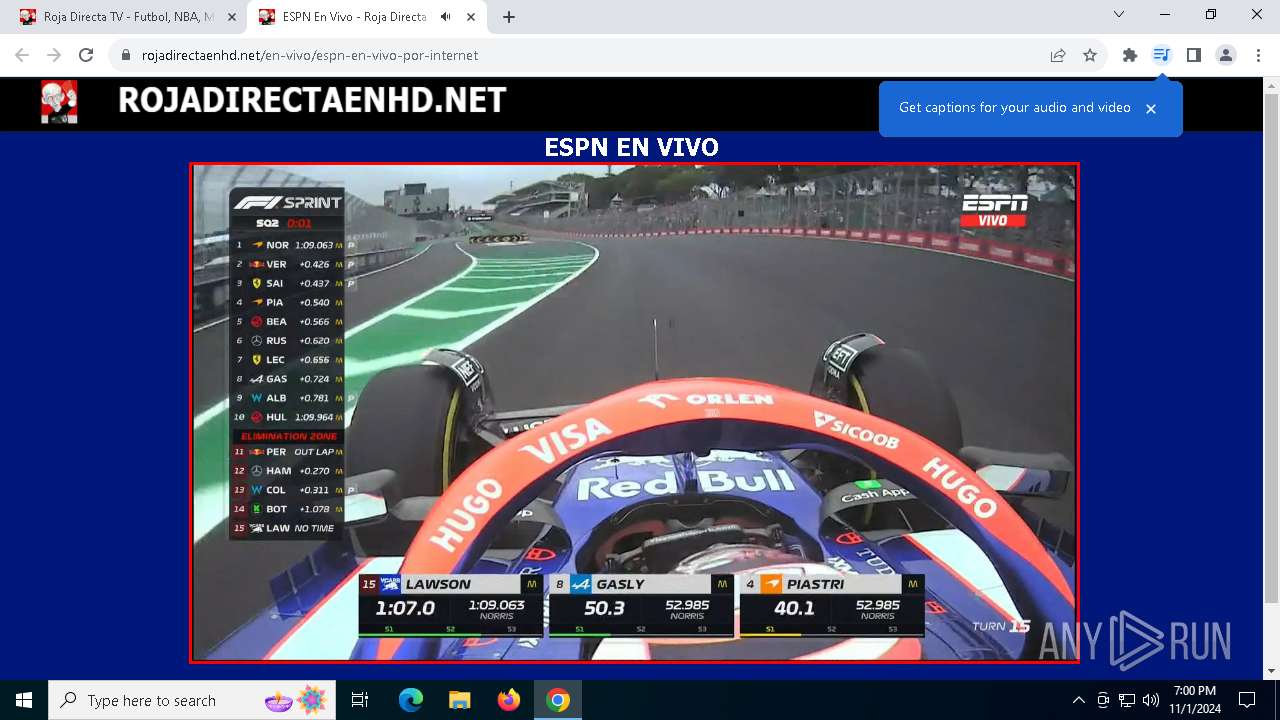Image resolution: width=1280 pixels, height=720 pixels.
Task: Click the F1 SPRINT logo in the overlay
Action: coord(287,202)
